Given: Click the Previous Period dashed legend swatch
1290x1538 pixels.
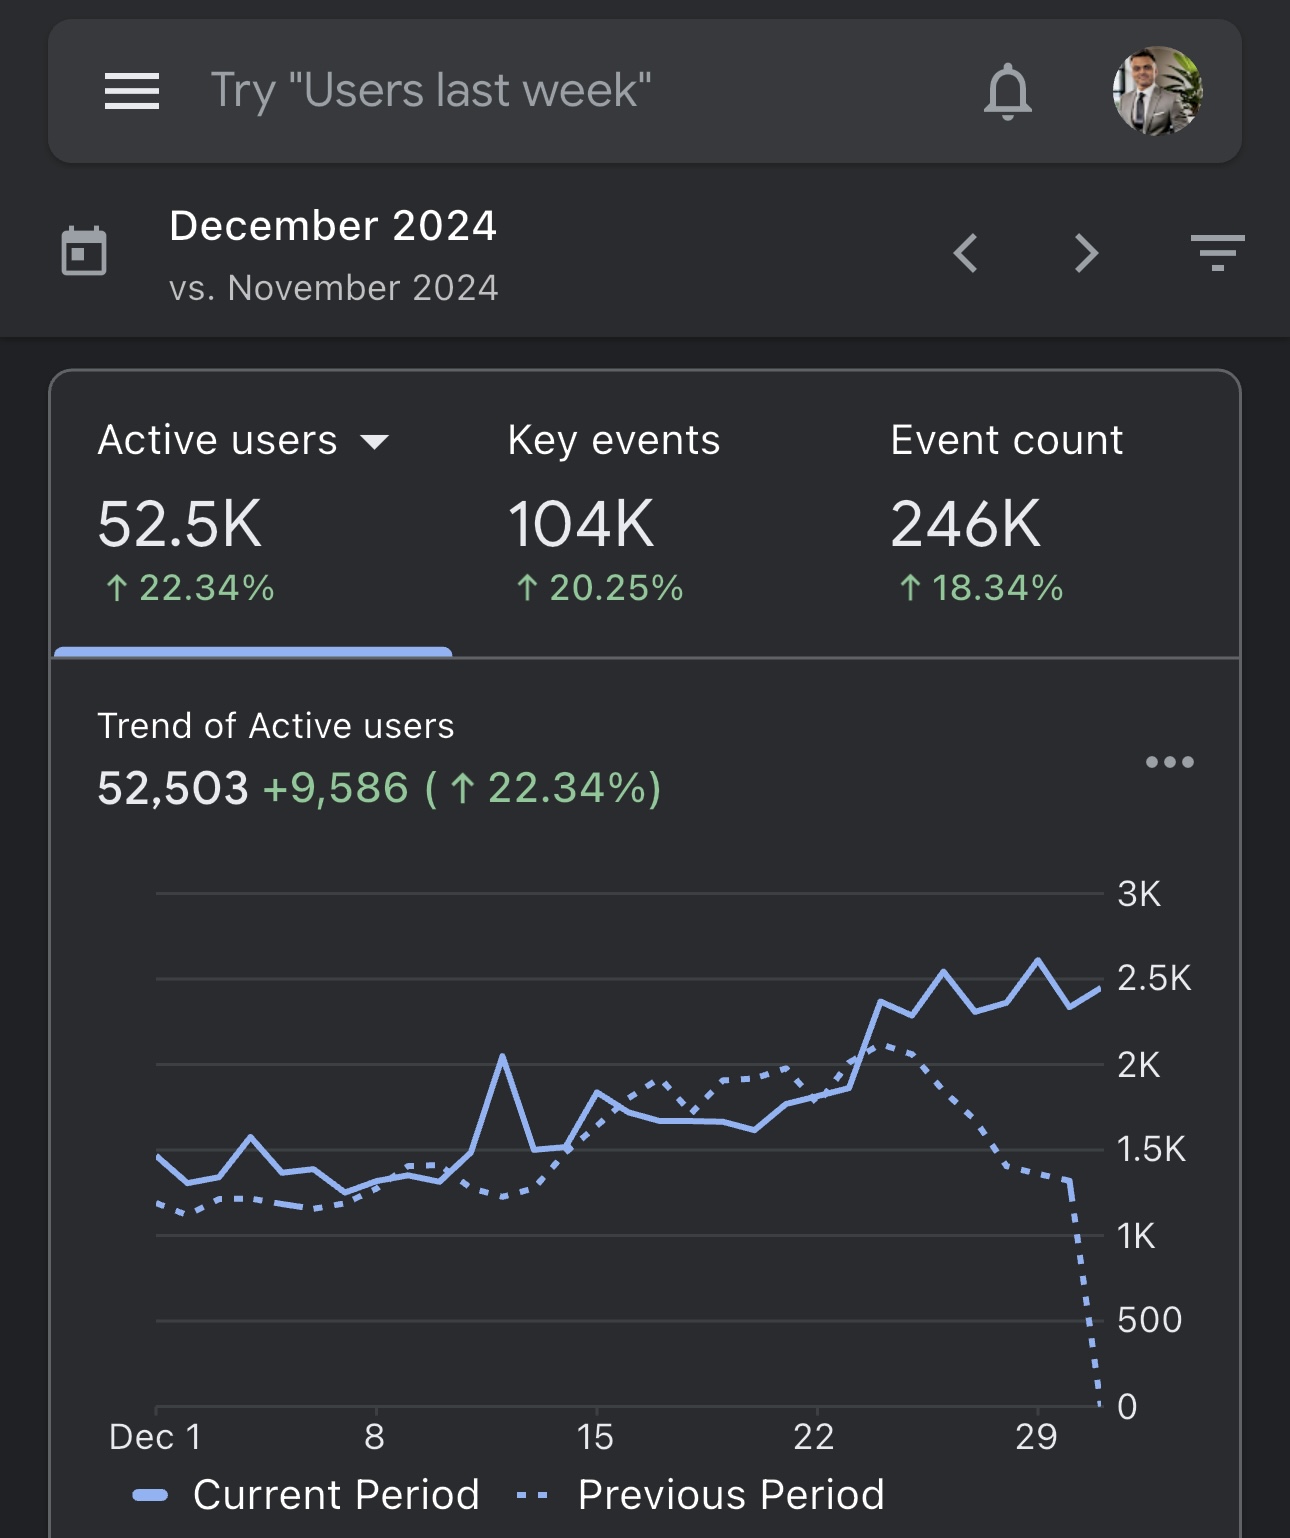Looking at the screenshot, I should pos(533,1496).
